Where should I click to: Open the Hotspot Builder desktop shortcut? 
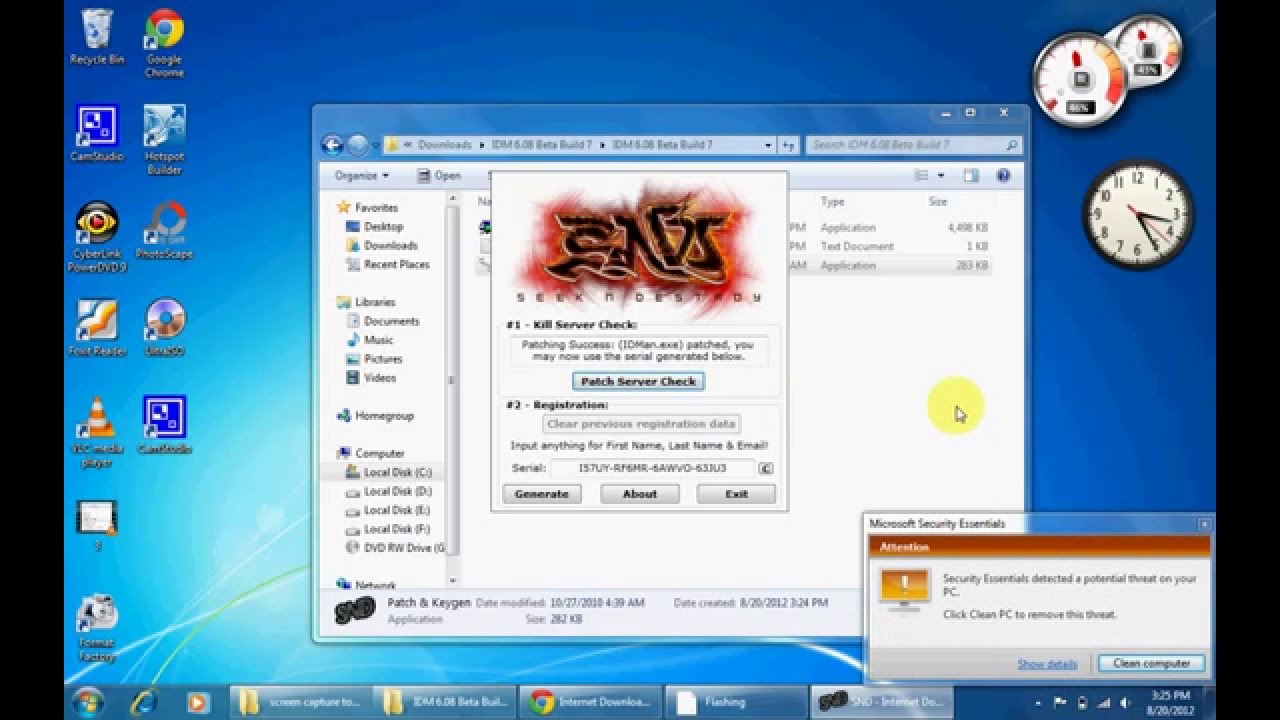pyautogui.click(x=164, y=140)
